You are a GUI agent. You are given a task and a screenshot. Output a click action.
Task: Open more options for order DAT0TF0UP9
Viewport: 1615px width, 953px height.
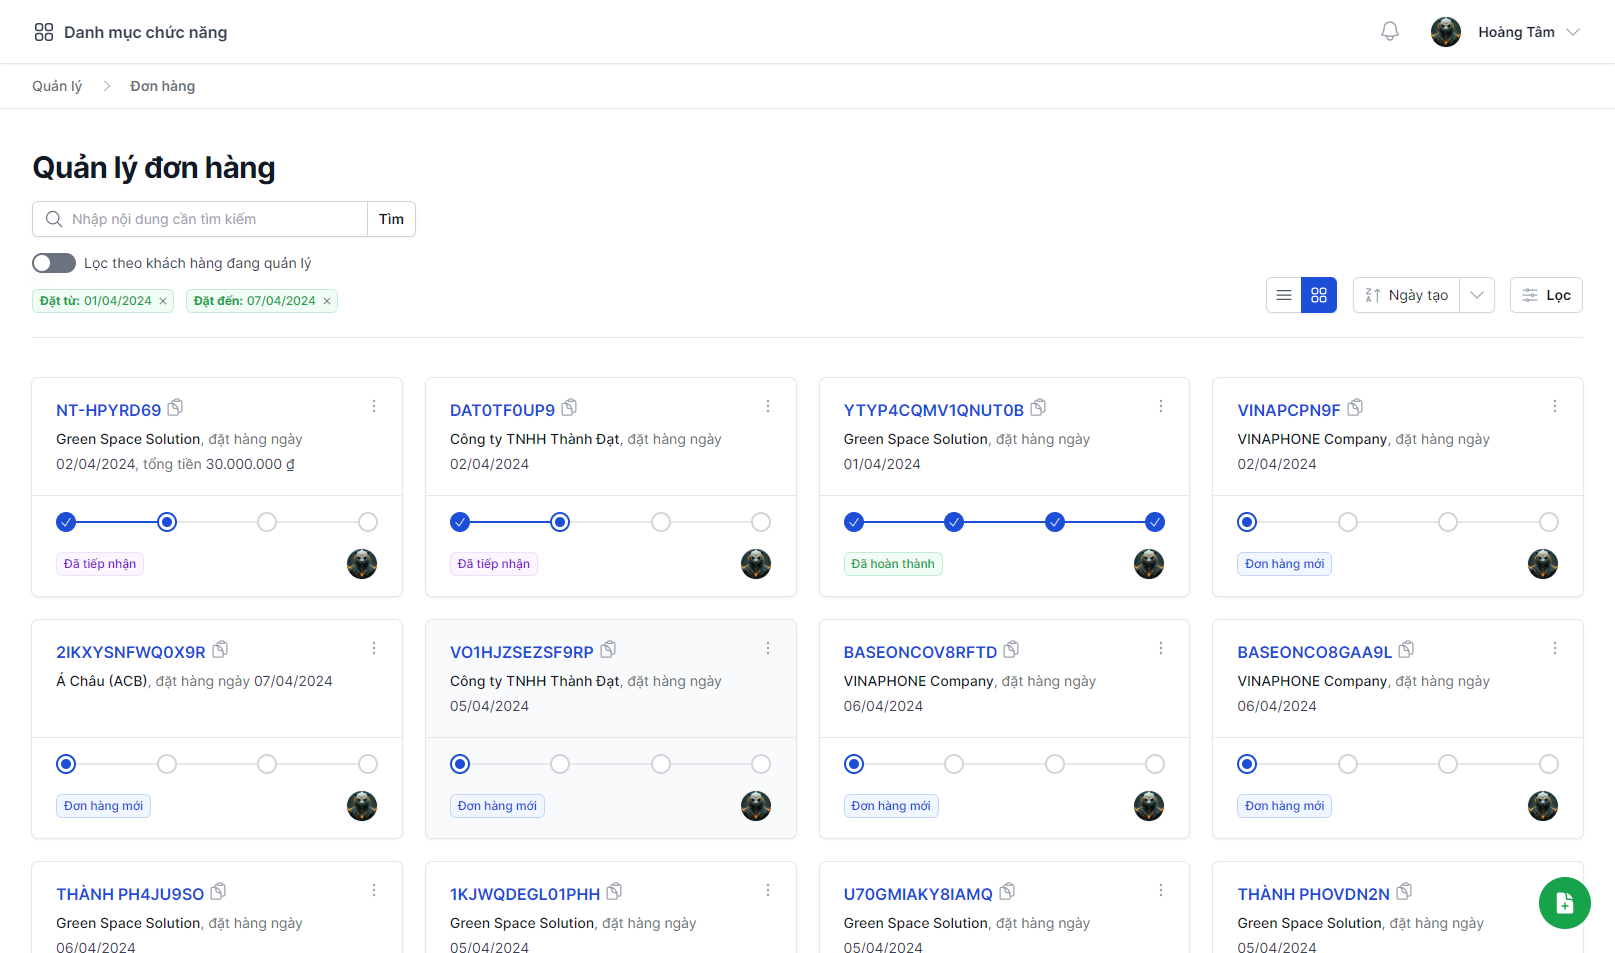pos(767,406)
